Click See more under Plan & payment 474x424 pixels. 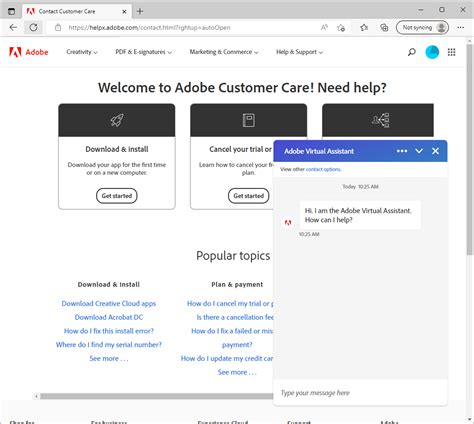coord(237,372)
